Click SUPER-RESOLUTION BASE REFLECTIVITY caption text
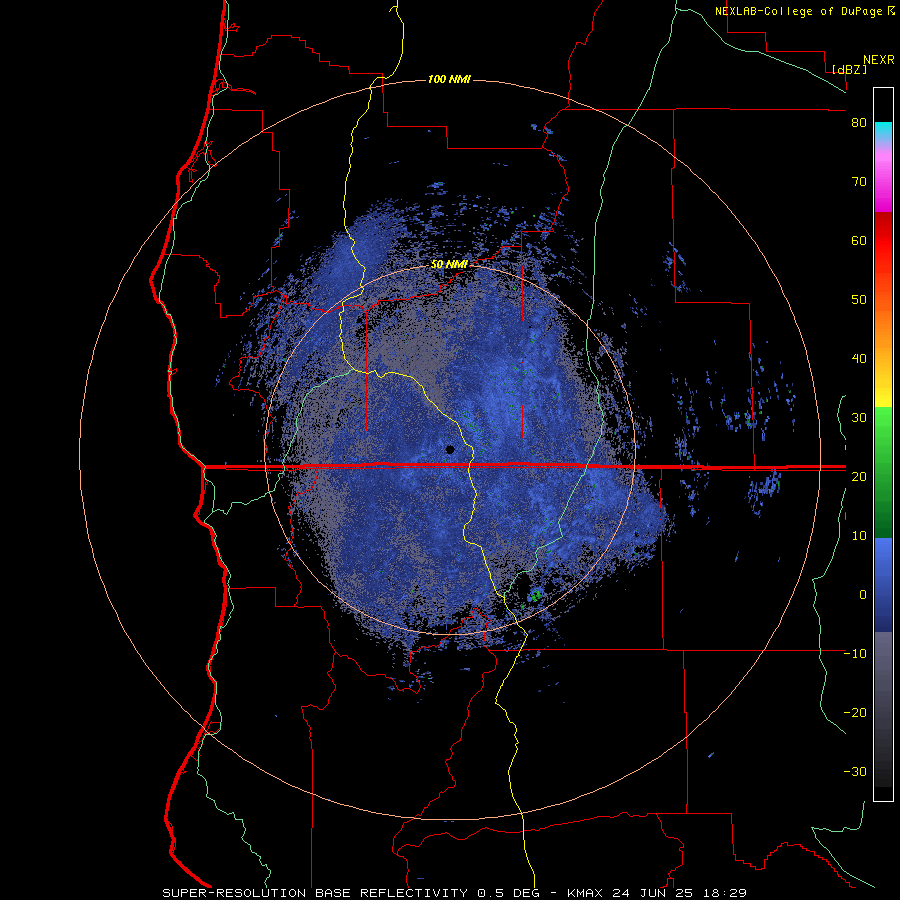The width and height of the screenshot is (900, 900). coord(315,893)
